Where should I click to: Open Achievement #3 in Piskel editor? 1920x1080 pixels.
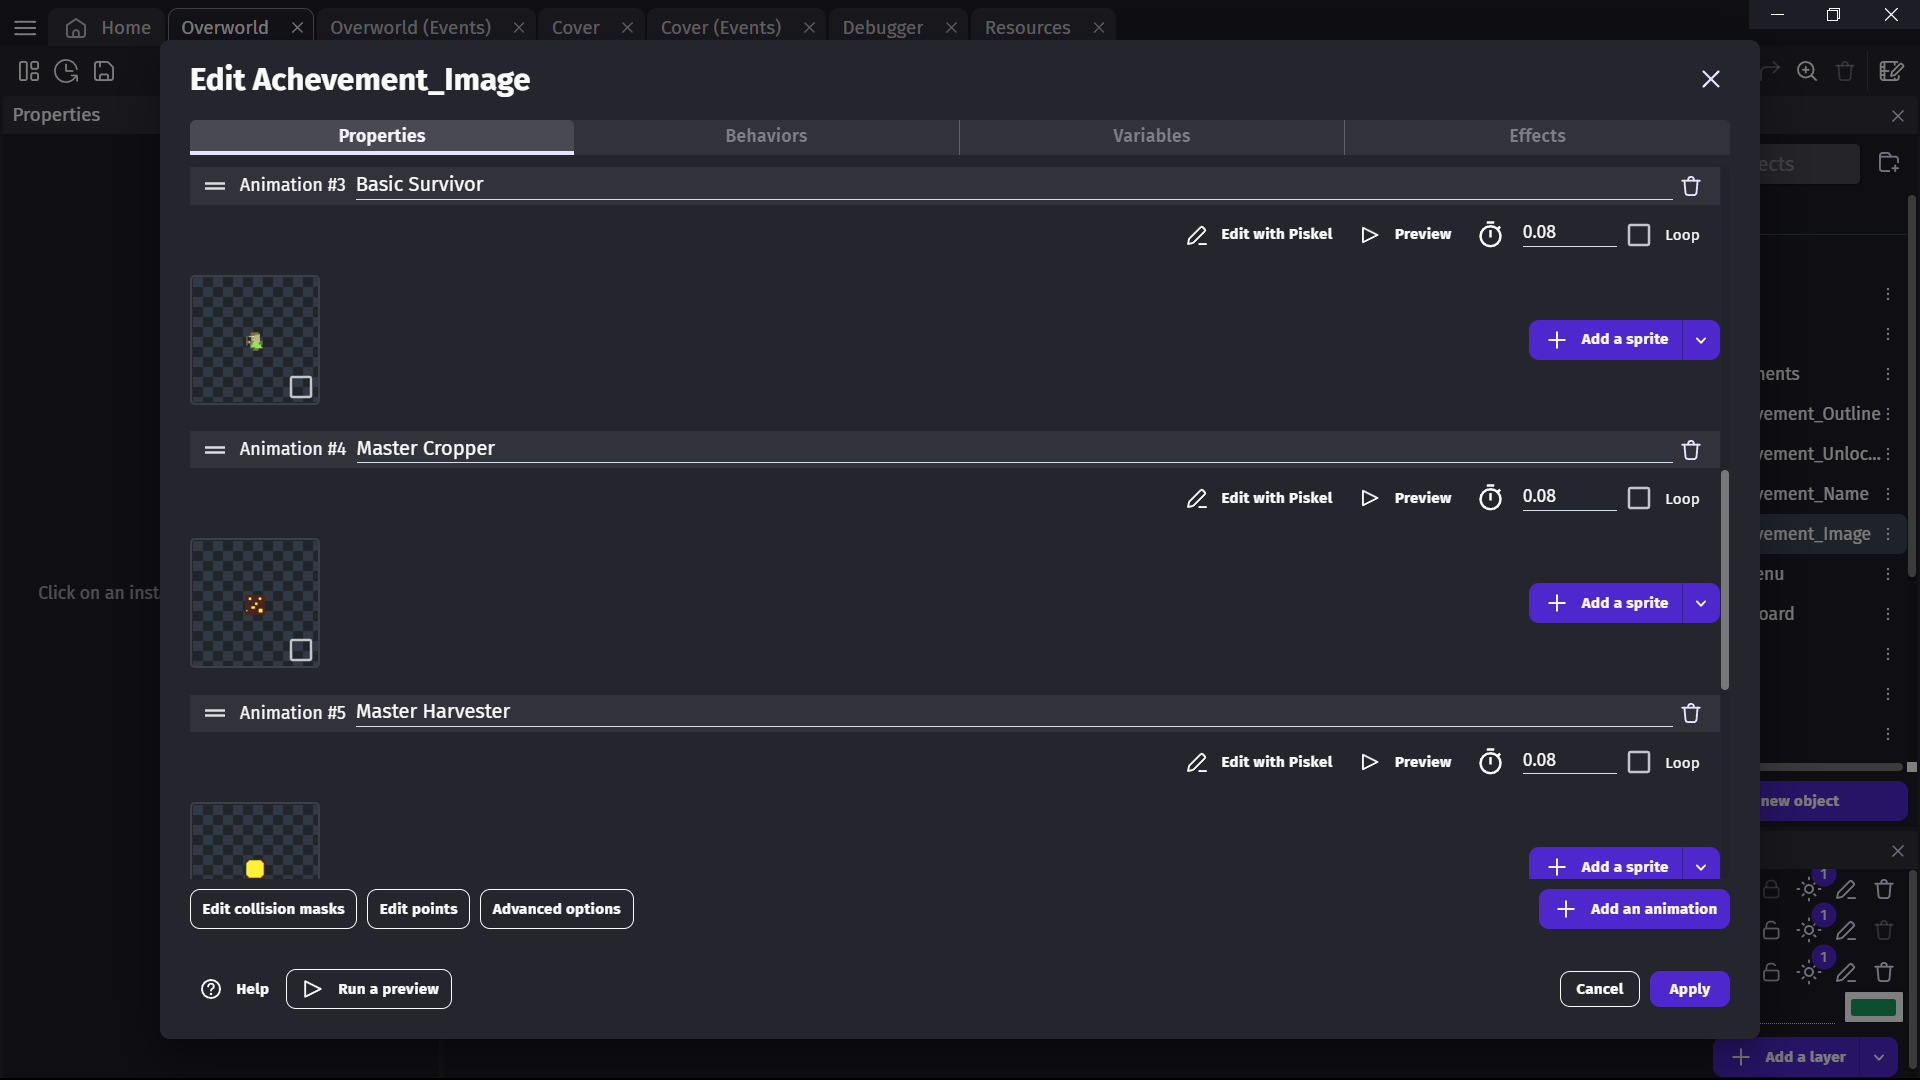pyautogui.click(x=1258, y=234)
